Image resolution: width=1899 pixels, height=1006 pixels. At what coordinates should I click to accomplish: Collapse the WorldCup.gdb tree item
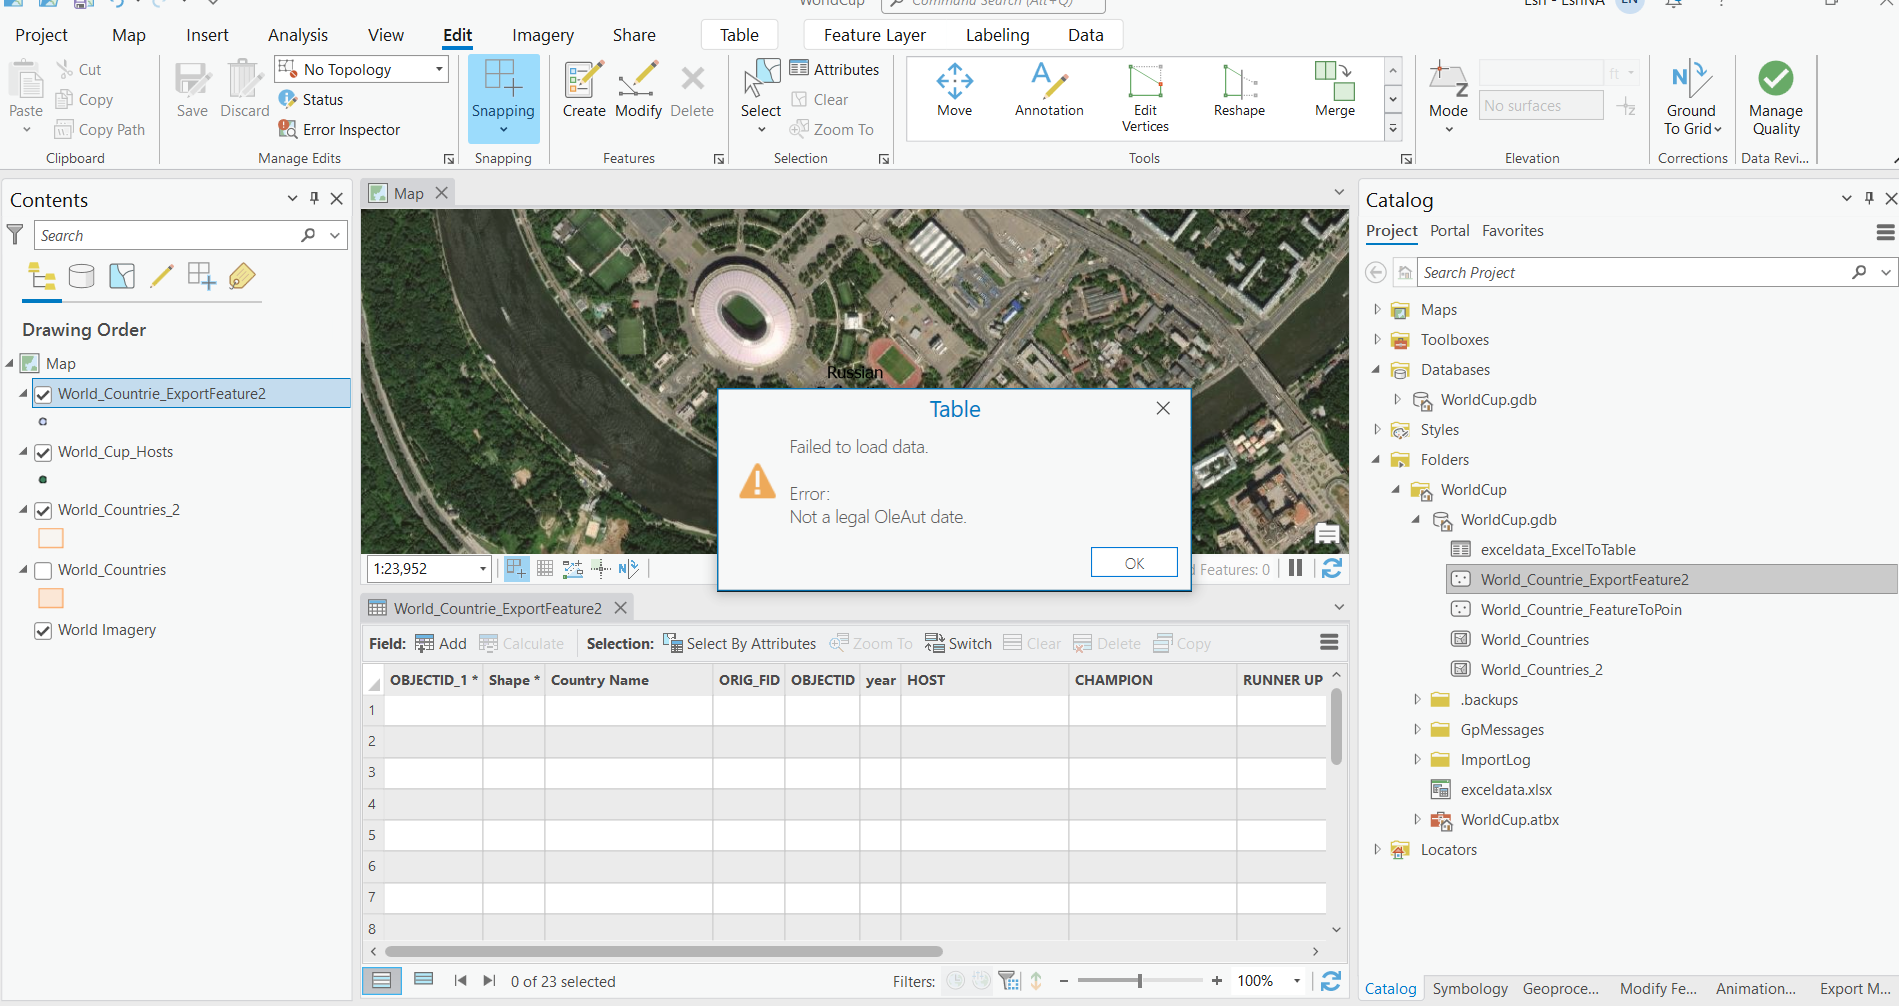point(1416,519)
